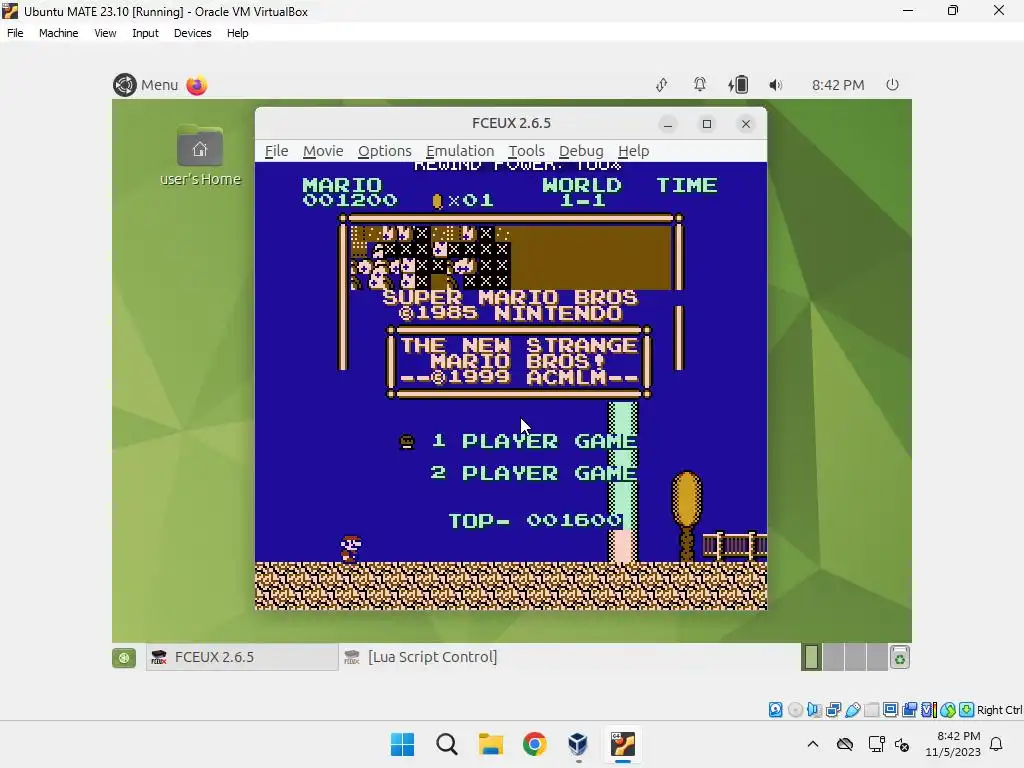Viewport: 1024px width, 768px height.
Task: Switch to FCEUX 2.6.5 taskbar window
Action: pos(242,657)
